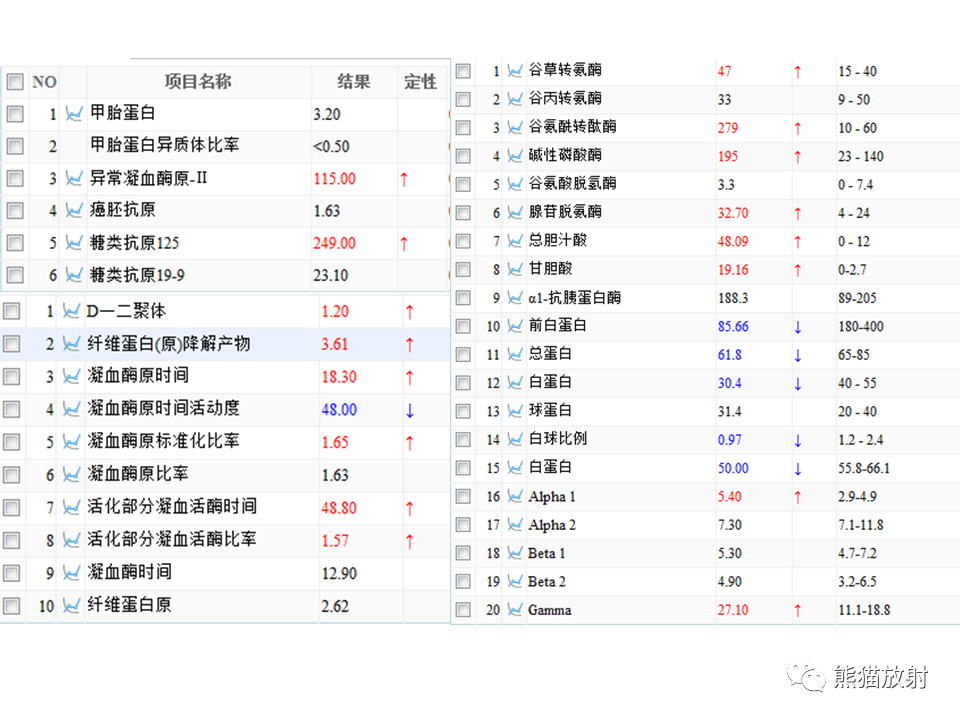Select reference range 55.8-66.1
The width and height of the screenshot is (960, 720).
click(x=864, y=468)
